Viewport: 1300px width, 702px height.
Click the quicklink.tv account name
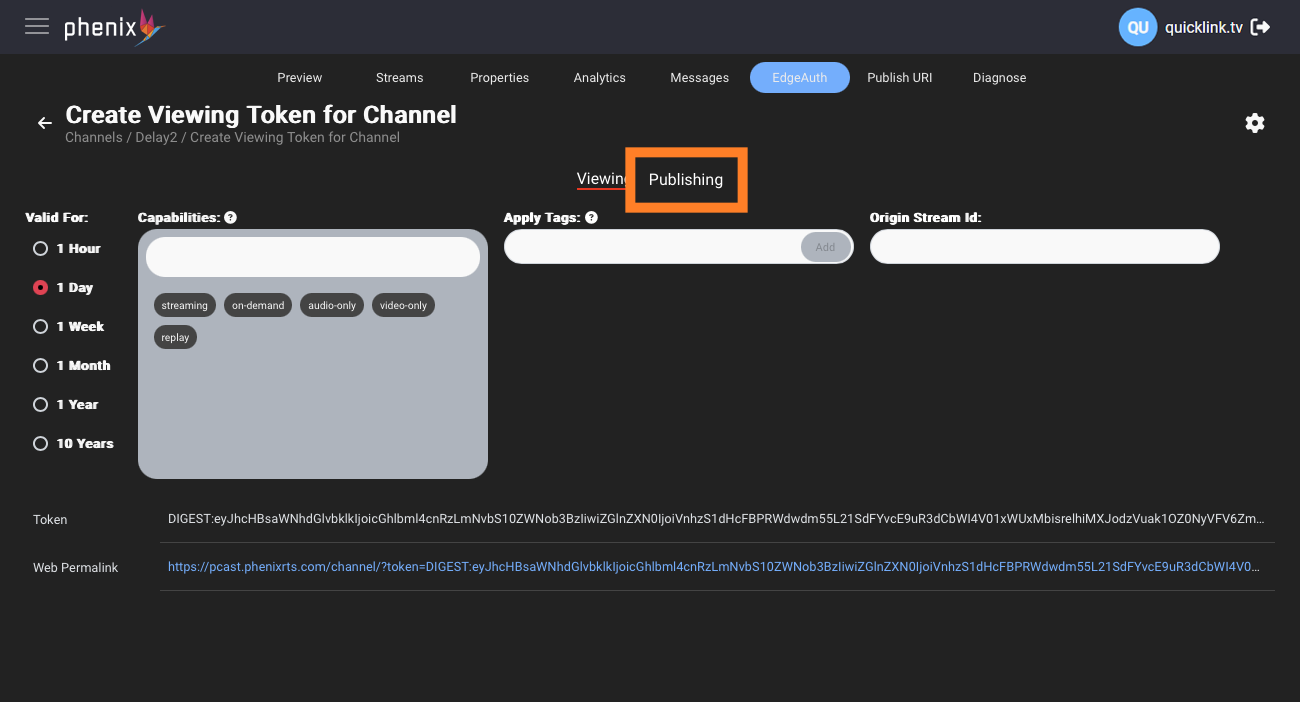1204,27
